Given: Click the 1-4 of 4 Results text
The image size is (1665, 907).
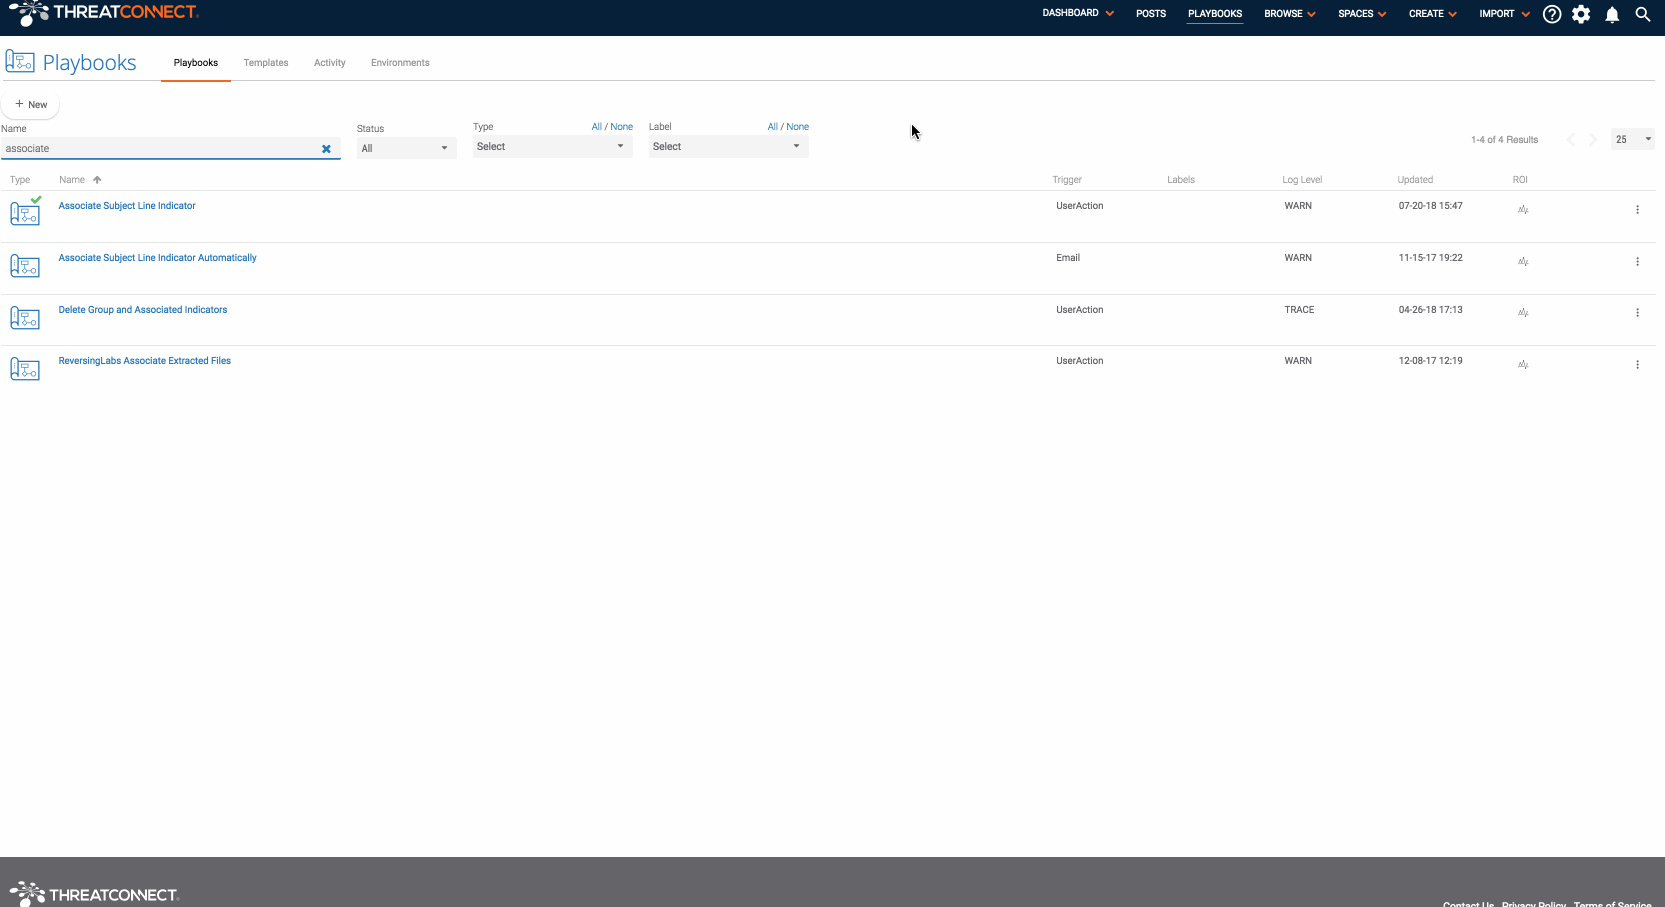Looking at the screenshot, I should coord(1504,140).
